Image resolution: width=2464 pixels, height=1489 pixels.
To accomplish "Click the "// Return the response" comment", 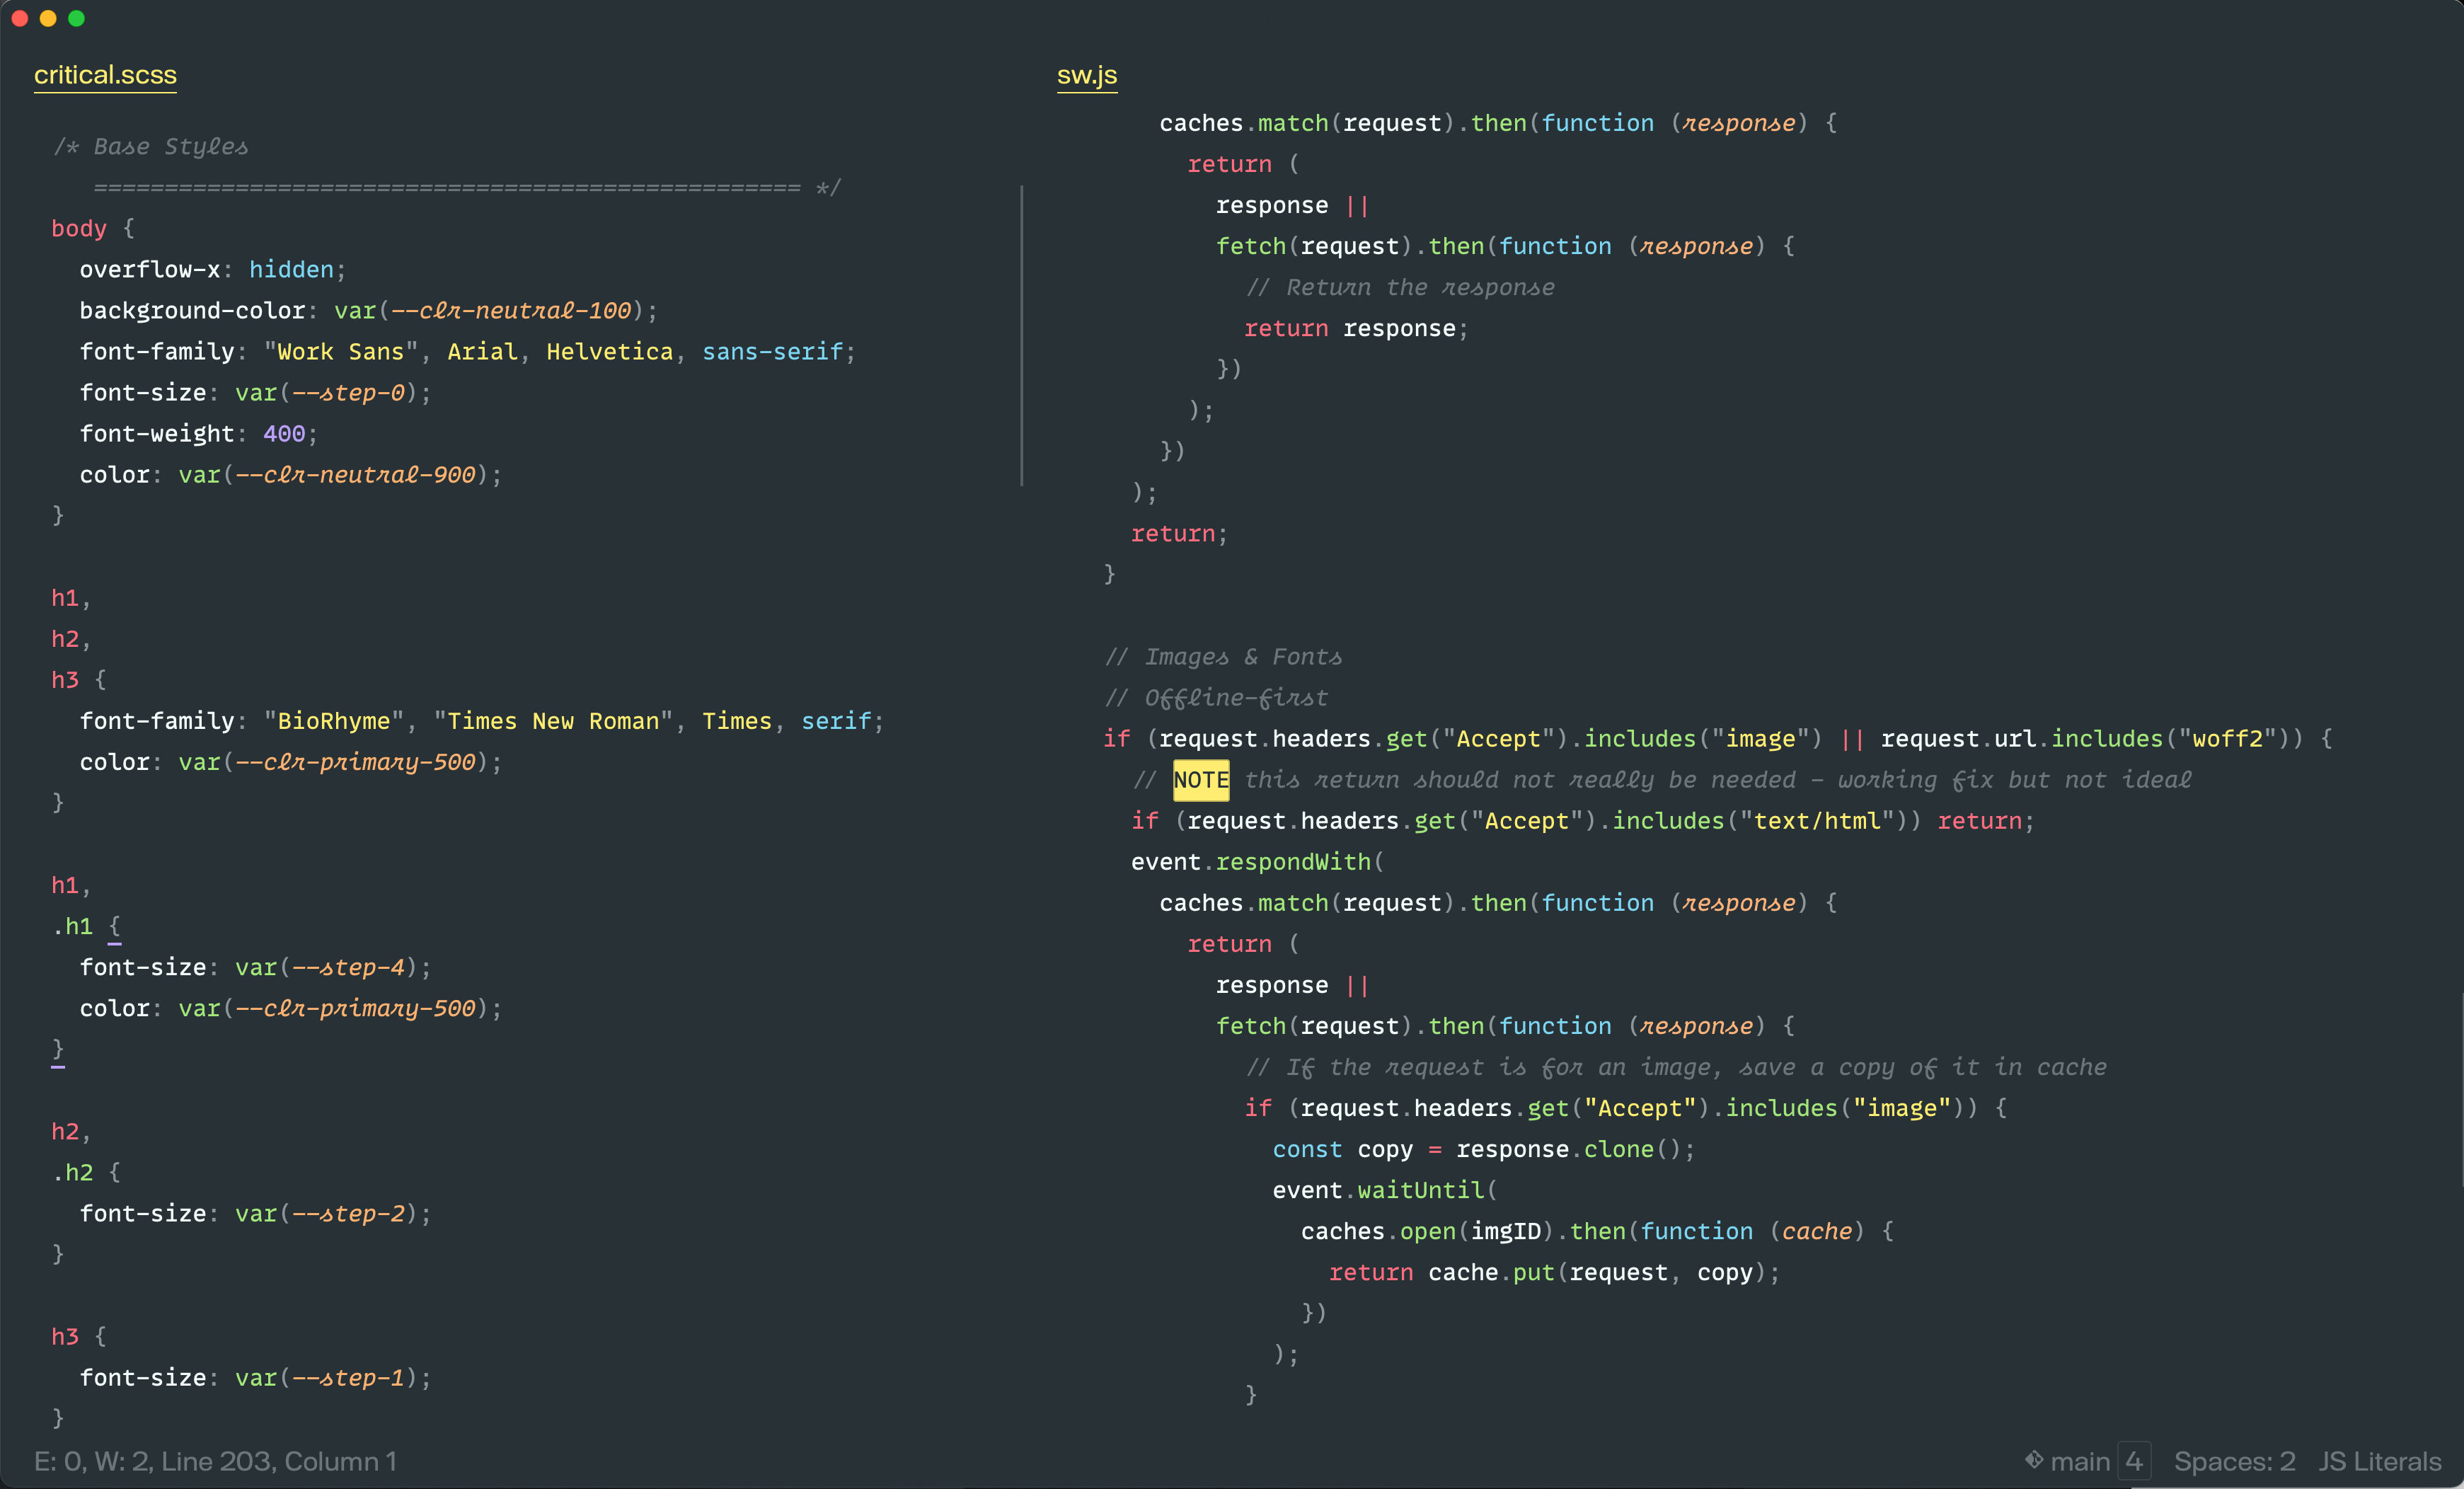I will point(1400,287).
